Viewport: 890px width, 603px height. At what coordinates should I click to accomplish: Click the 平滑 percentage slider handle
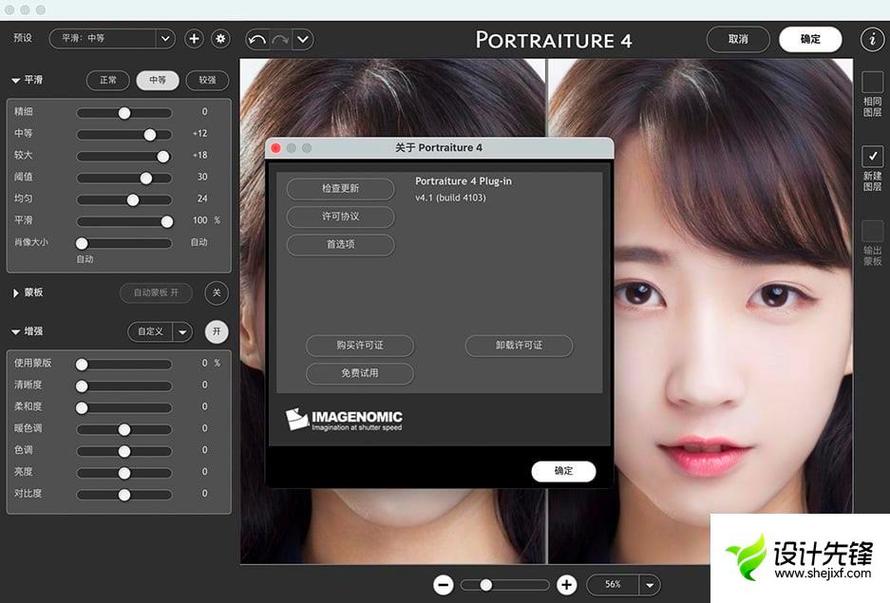click(x=167, y=221)
